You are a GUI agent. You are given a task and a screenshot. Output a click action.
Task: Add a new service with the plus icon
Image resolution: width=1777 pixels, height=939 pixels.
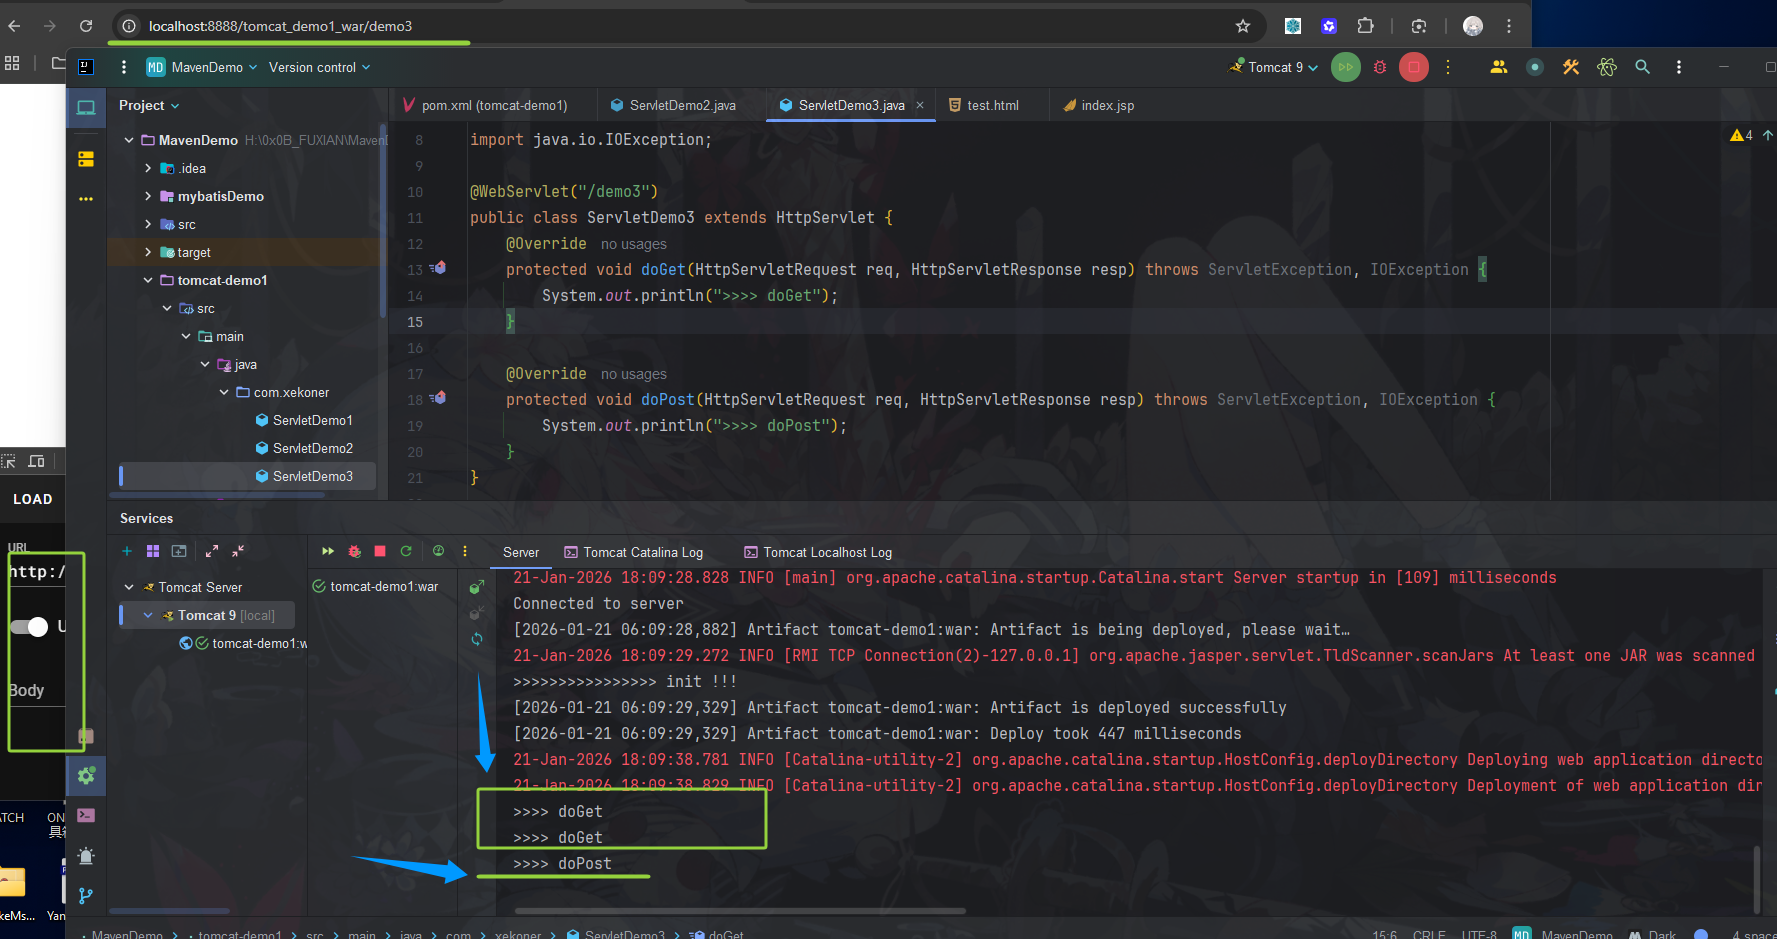126,551
